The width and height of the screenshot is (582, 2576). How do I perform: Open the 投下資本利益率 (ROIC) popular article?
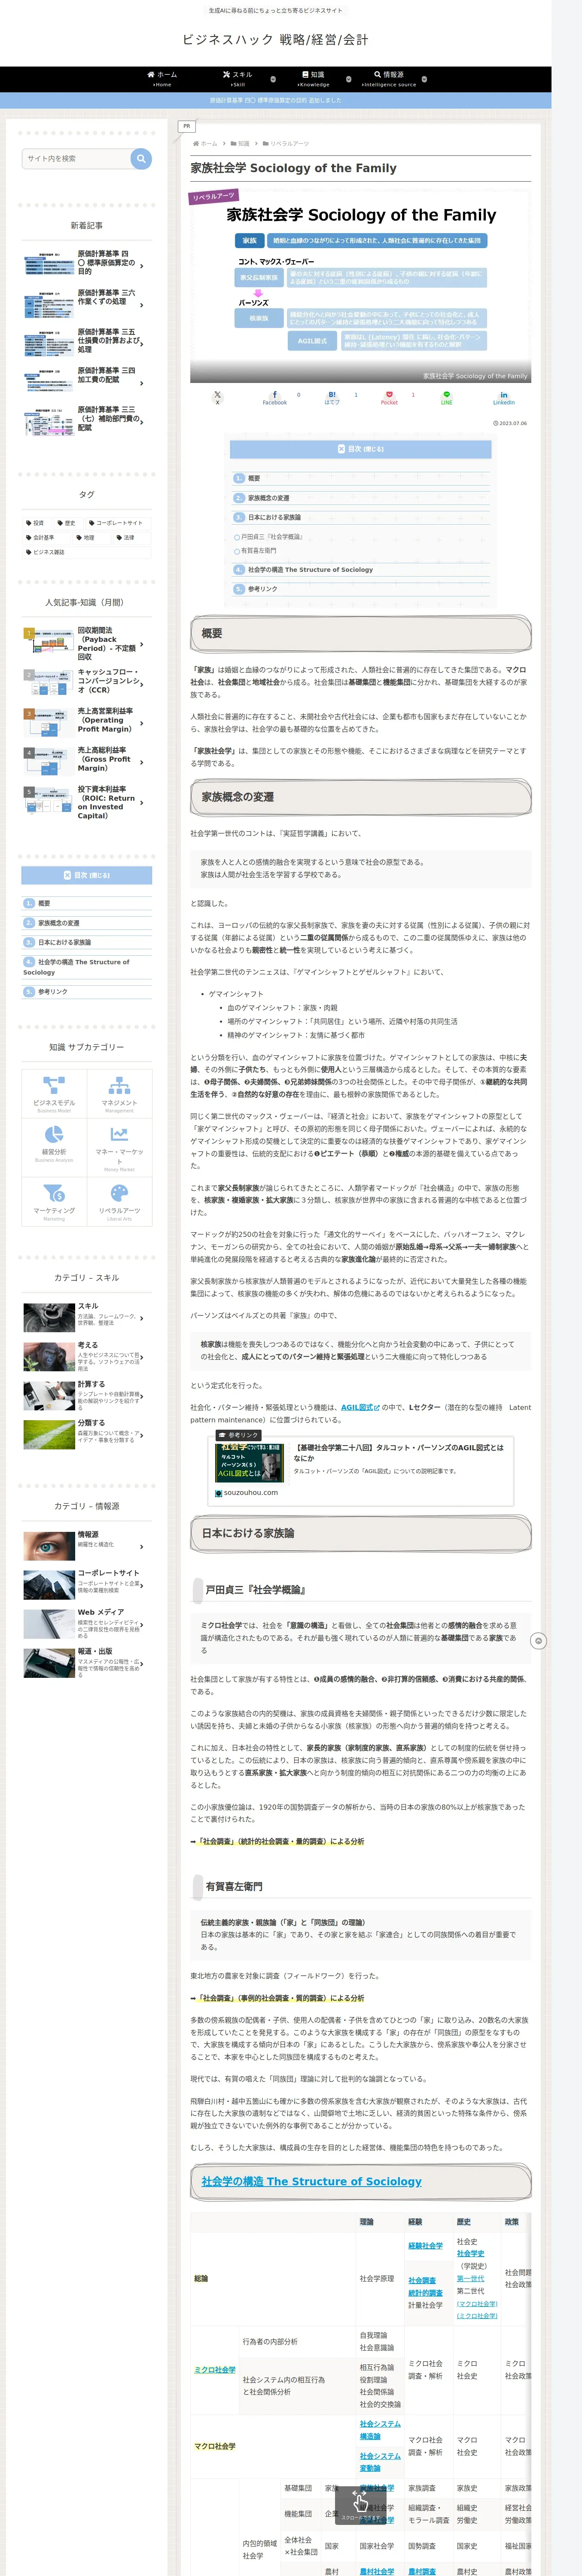pyautogui.click(x=87, y=802)
